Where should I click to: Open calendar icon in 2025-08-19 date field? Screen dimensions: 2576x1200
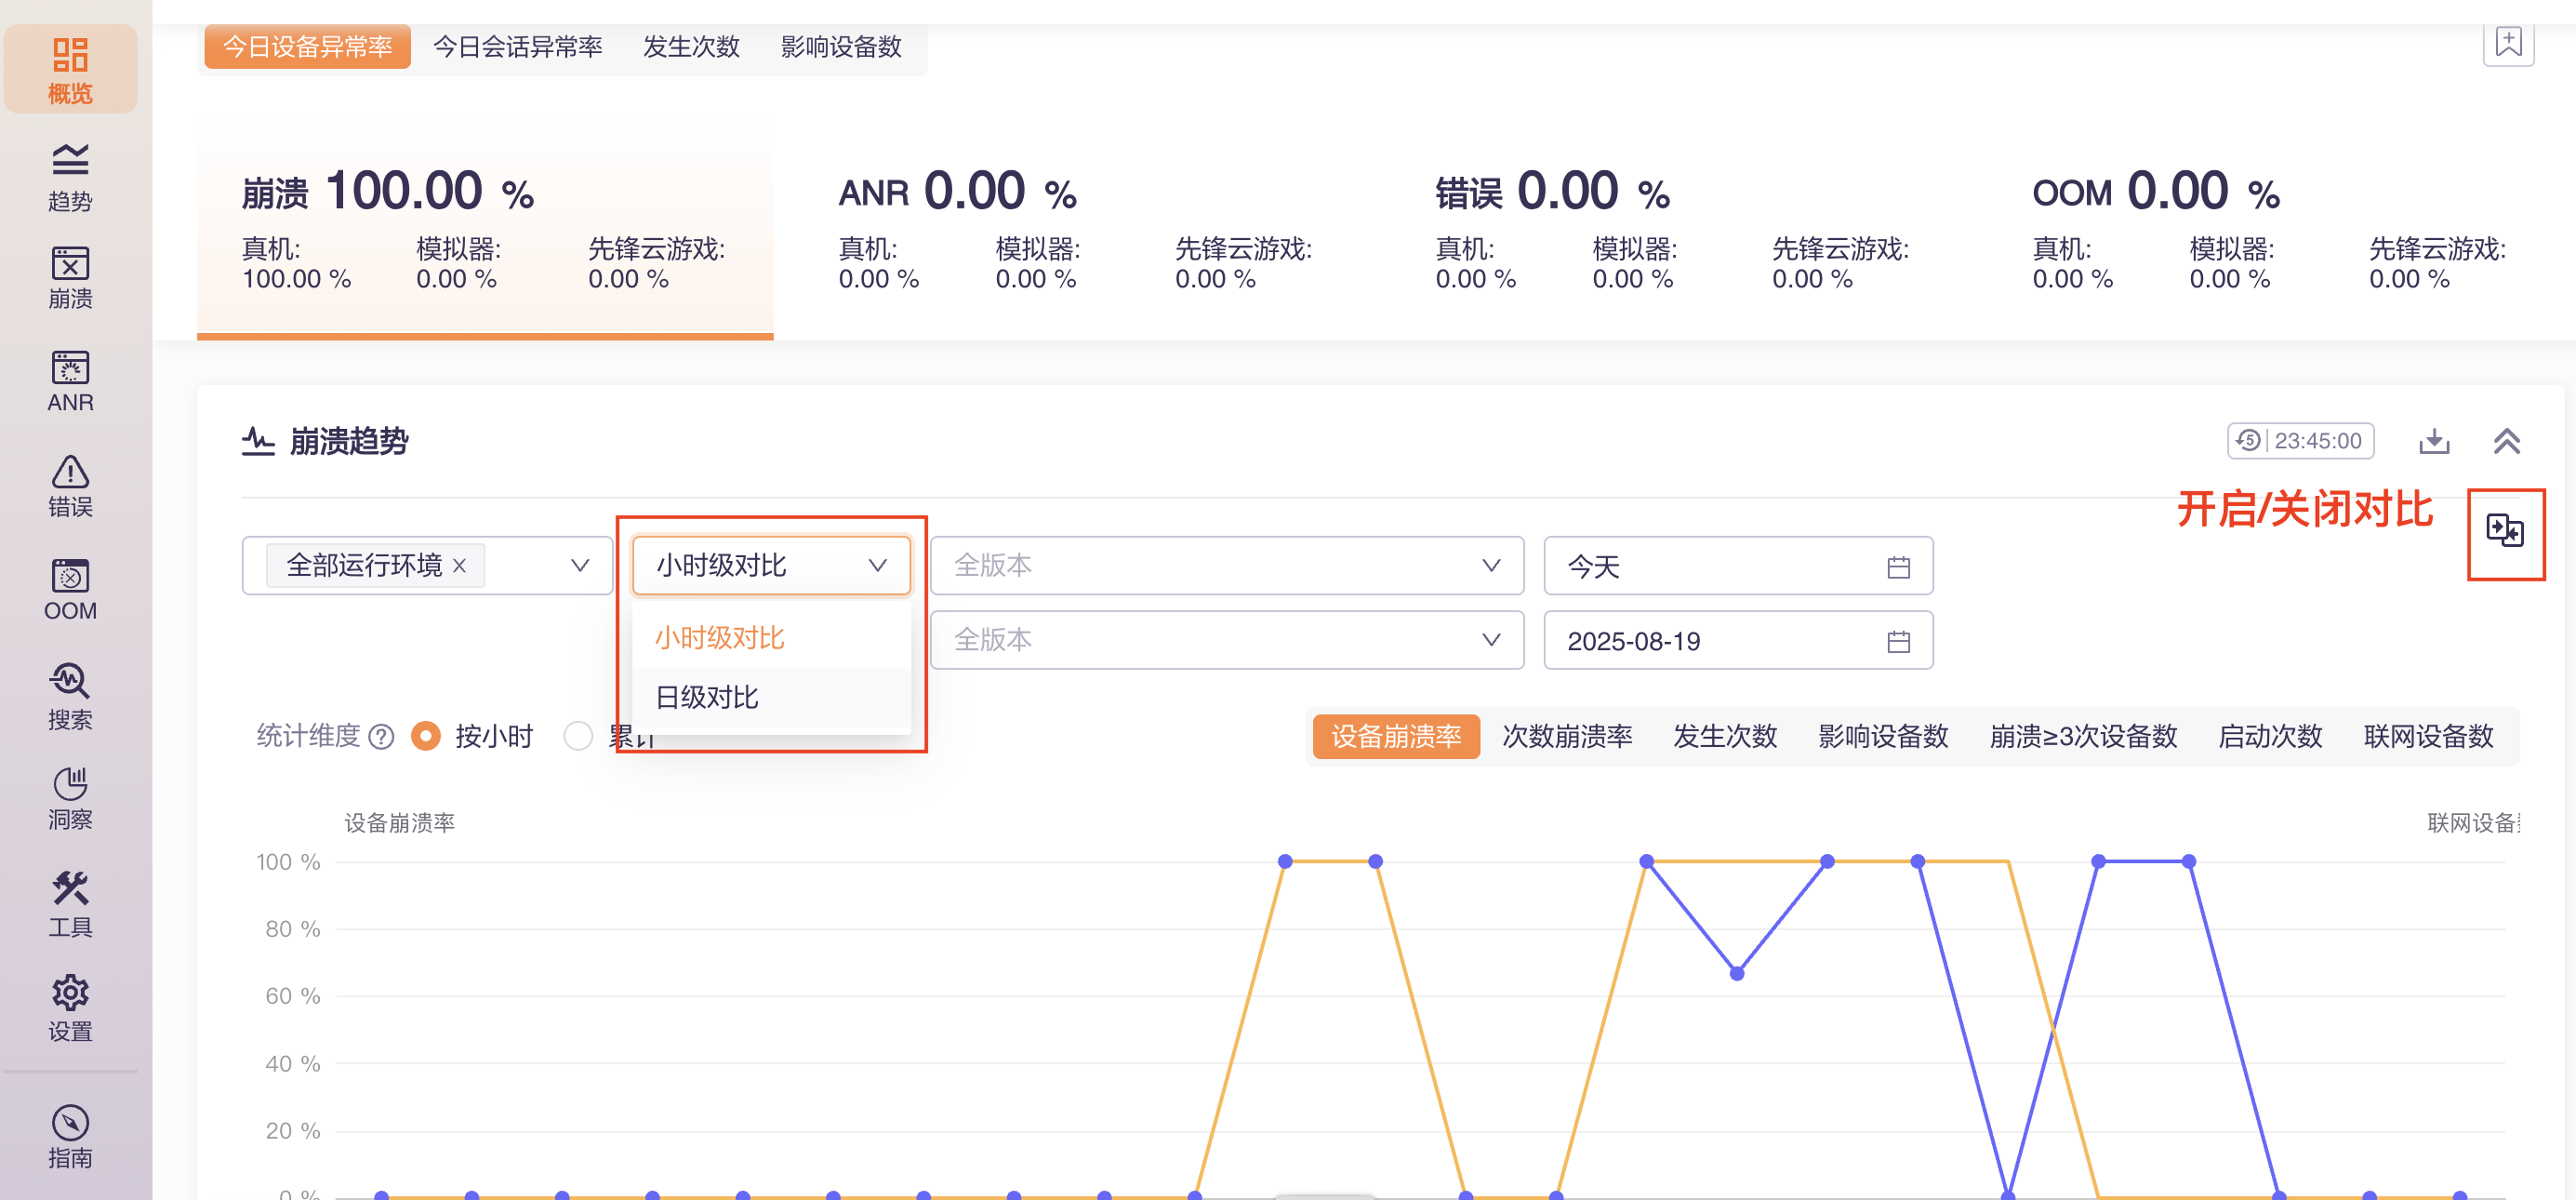[1898, 641]
